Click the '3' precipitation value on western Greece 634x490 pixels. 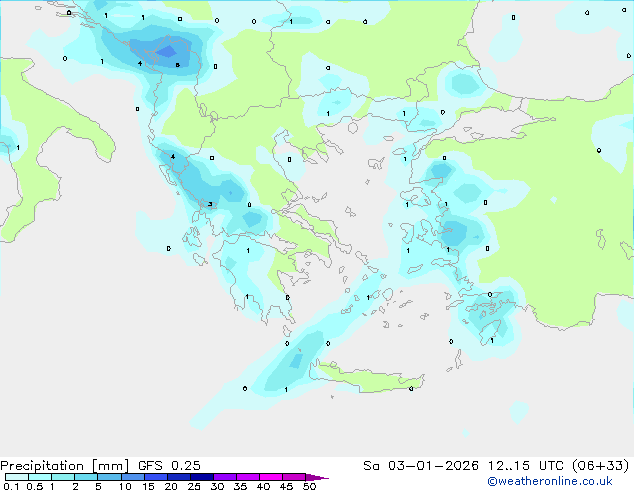coord(210,204)
